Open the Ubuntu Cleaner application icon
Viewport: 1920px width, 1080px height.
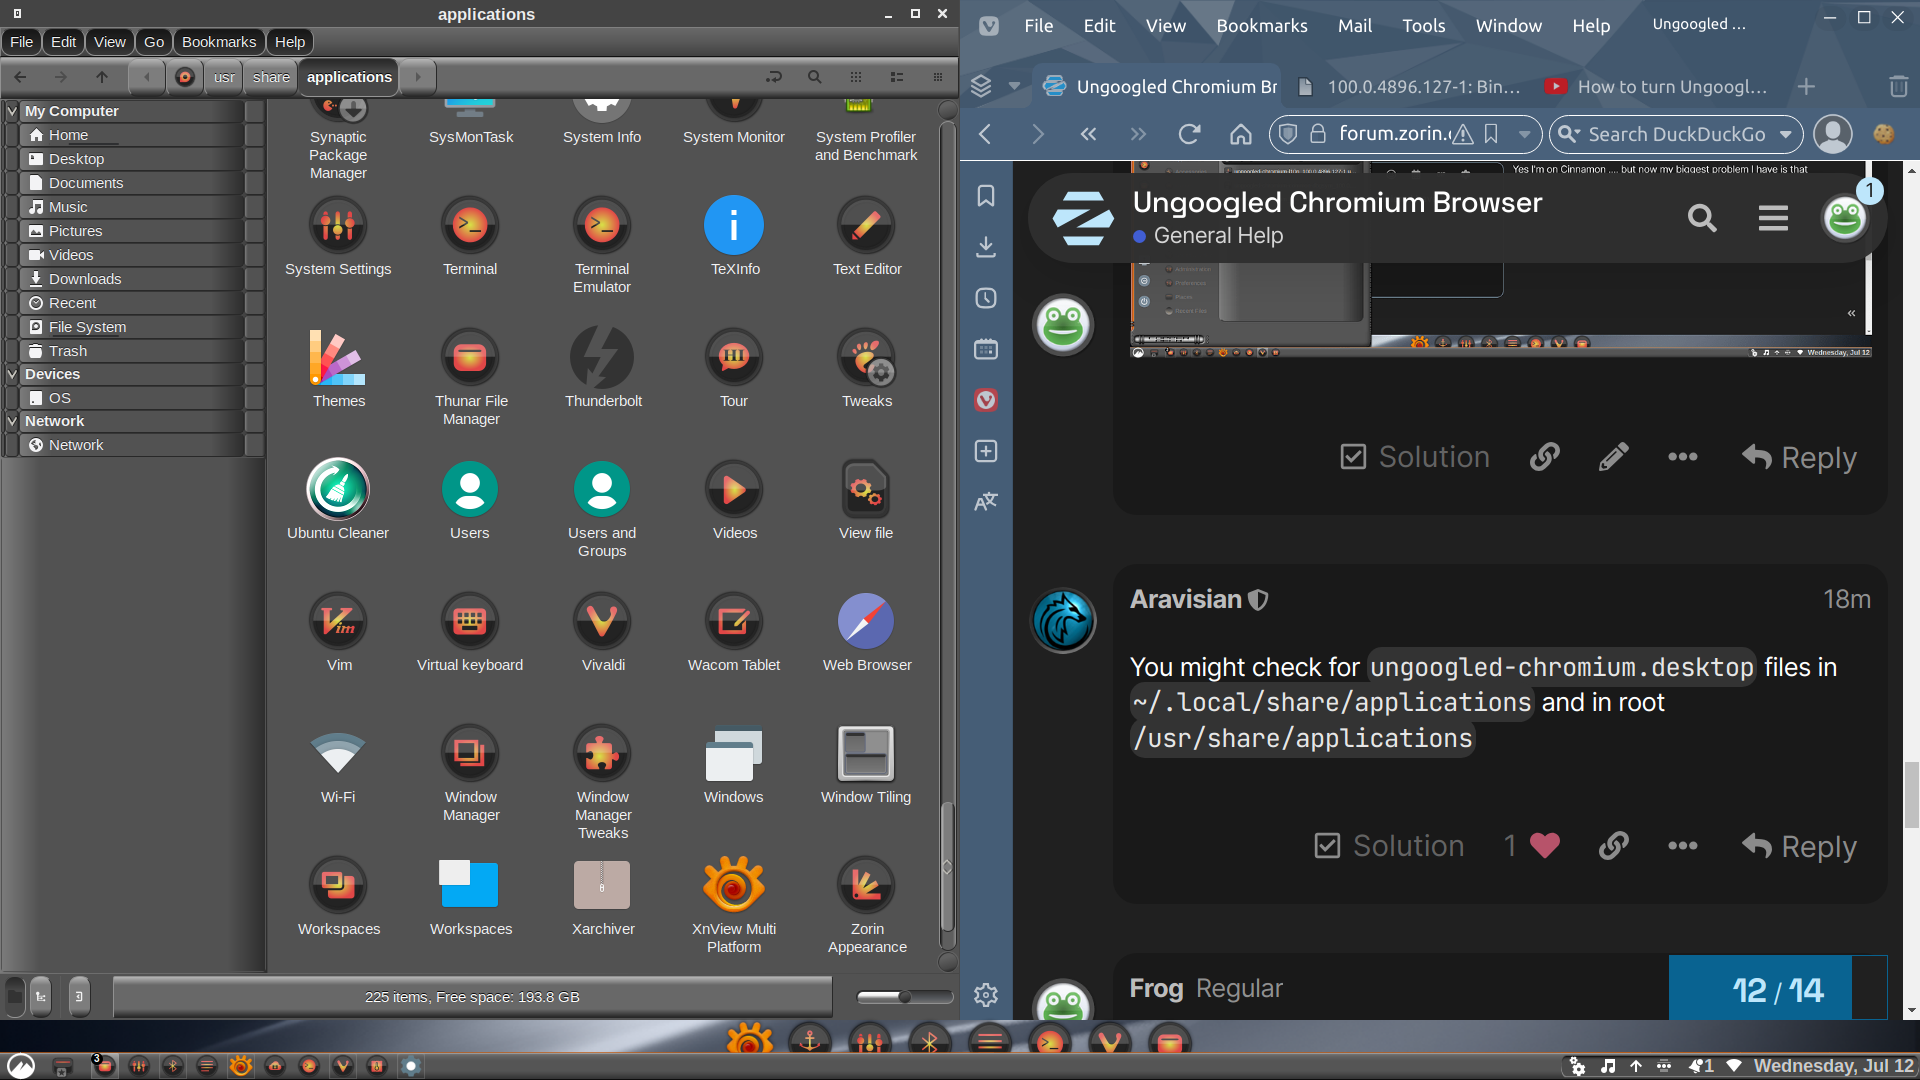pos(338,489)
